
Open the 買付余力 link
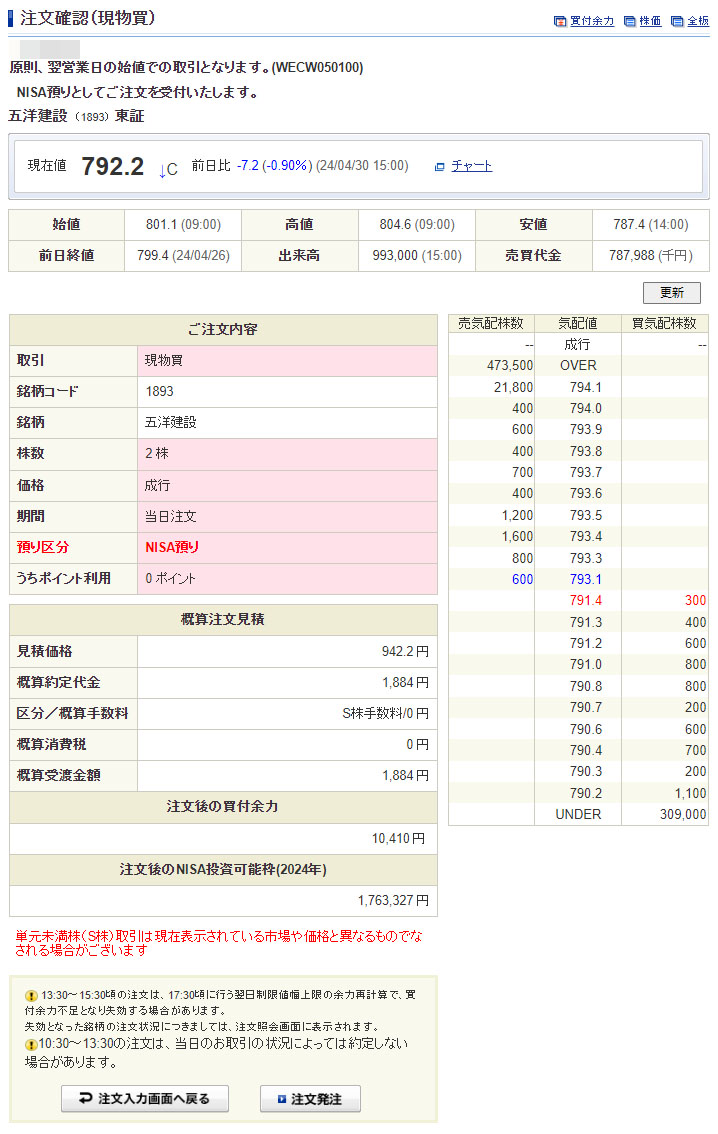(592, 21)
